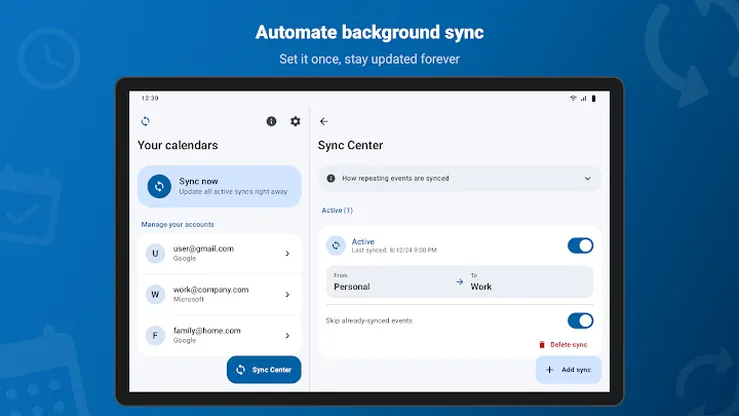Open family@home.com account chevron

click(x=287, y=335)
